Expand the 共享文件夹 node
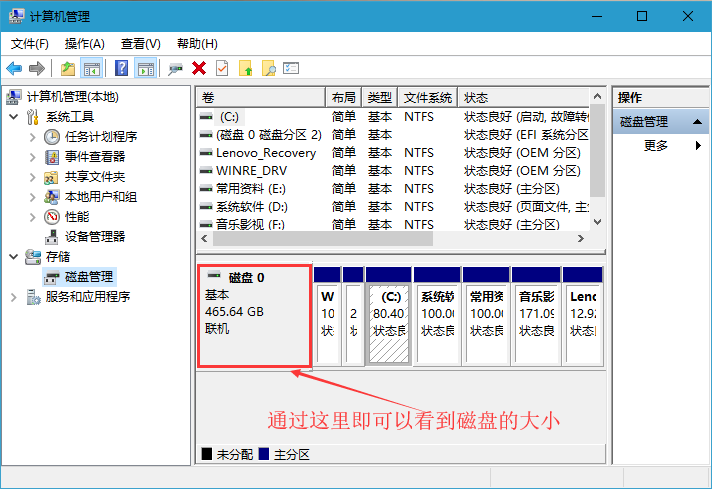Viewport: 712px width, 489px height. click(x=32, y=177)
